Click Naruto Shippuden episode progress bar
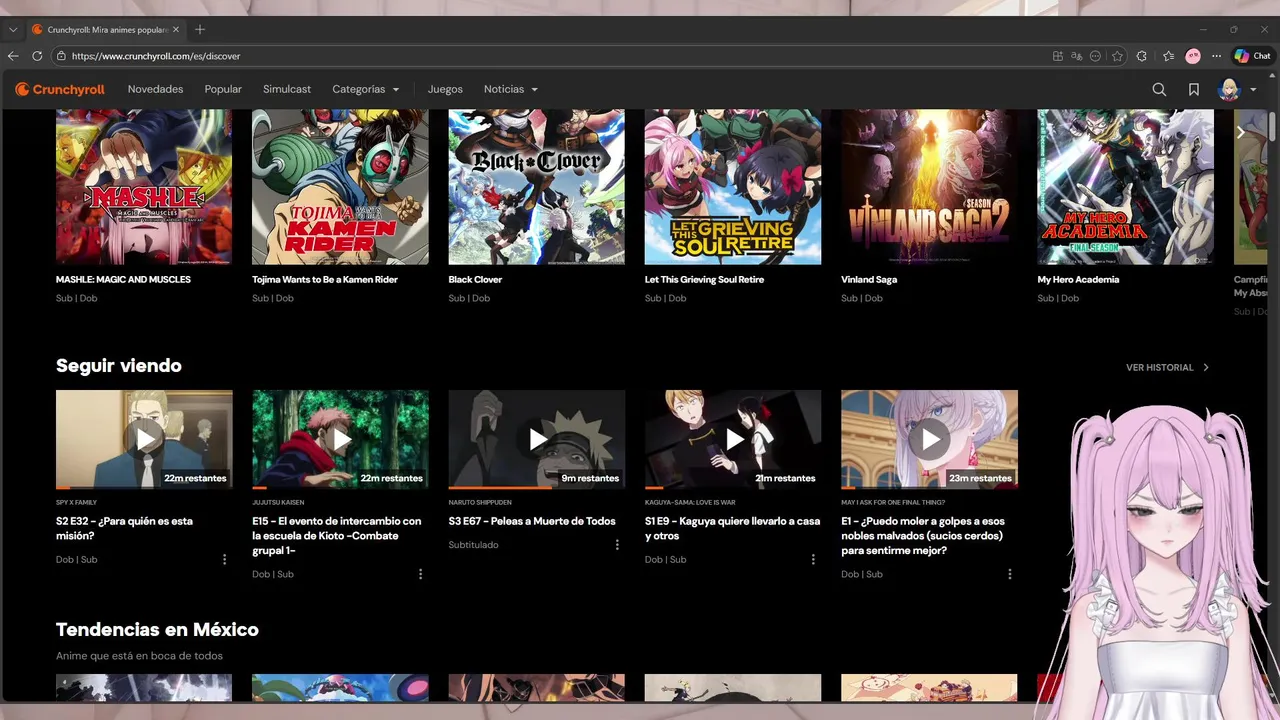This screenshot has height=720, width=1280. [537, 488]
